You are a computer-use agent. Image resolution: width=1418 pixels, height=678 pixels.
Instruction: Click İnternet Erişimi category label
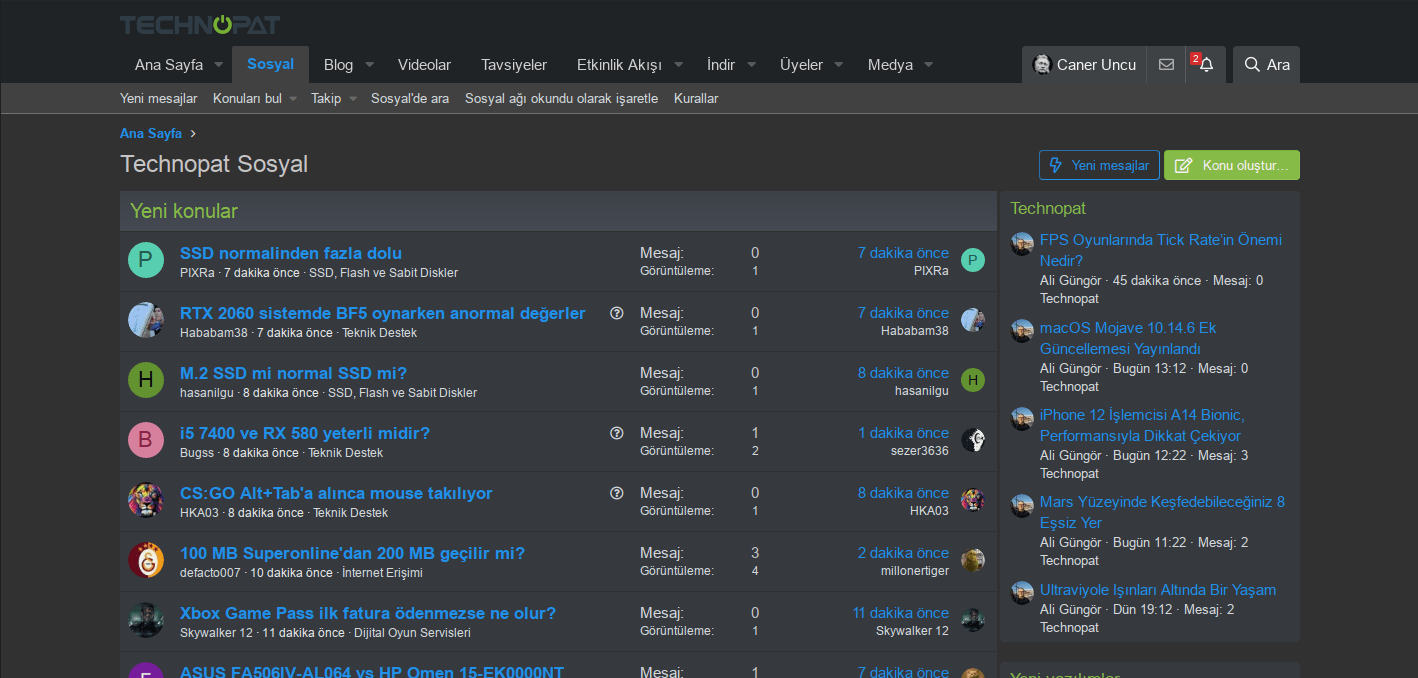(382, 573)
